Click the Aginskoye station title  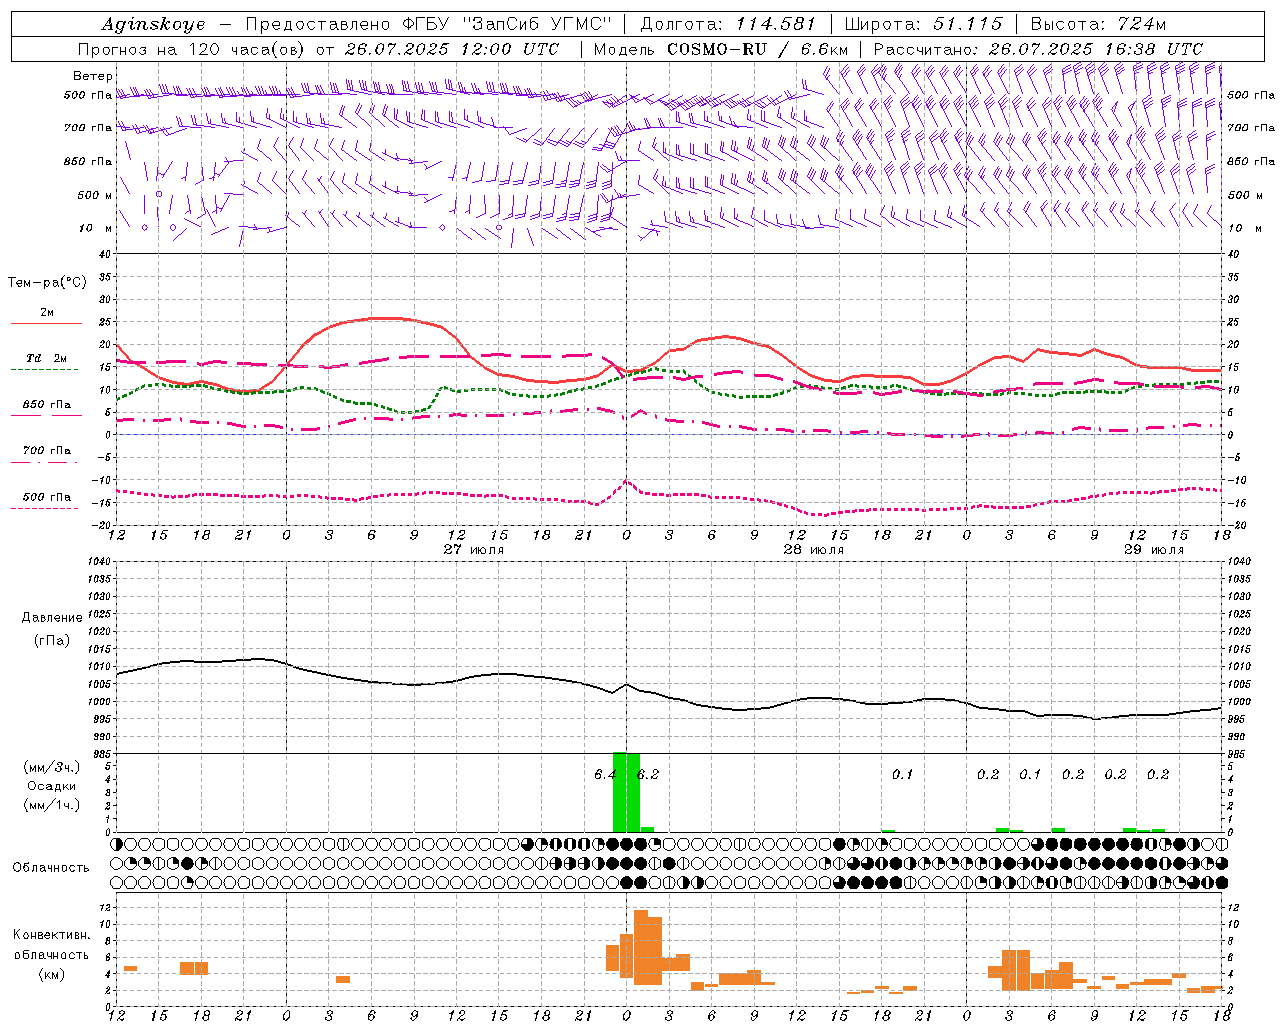tap(153, 24)
